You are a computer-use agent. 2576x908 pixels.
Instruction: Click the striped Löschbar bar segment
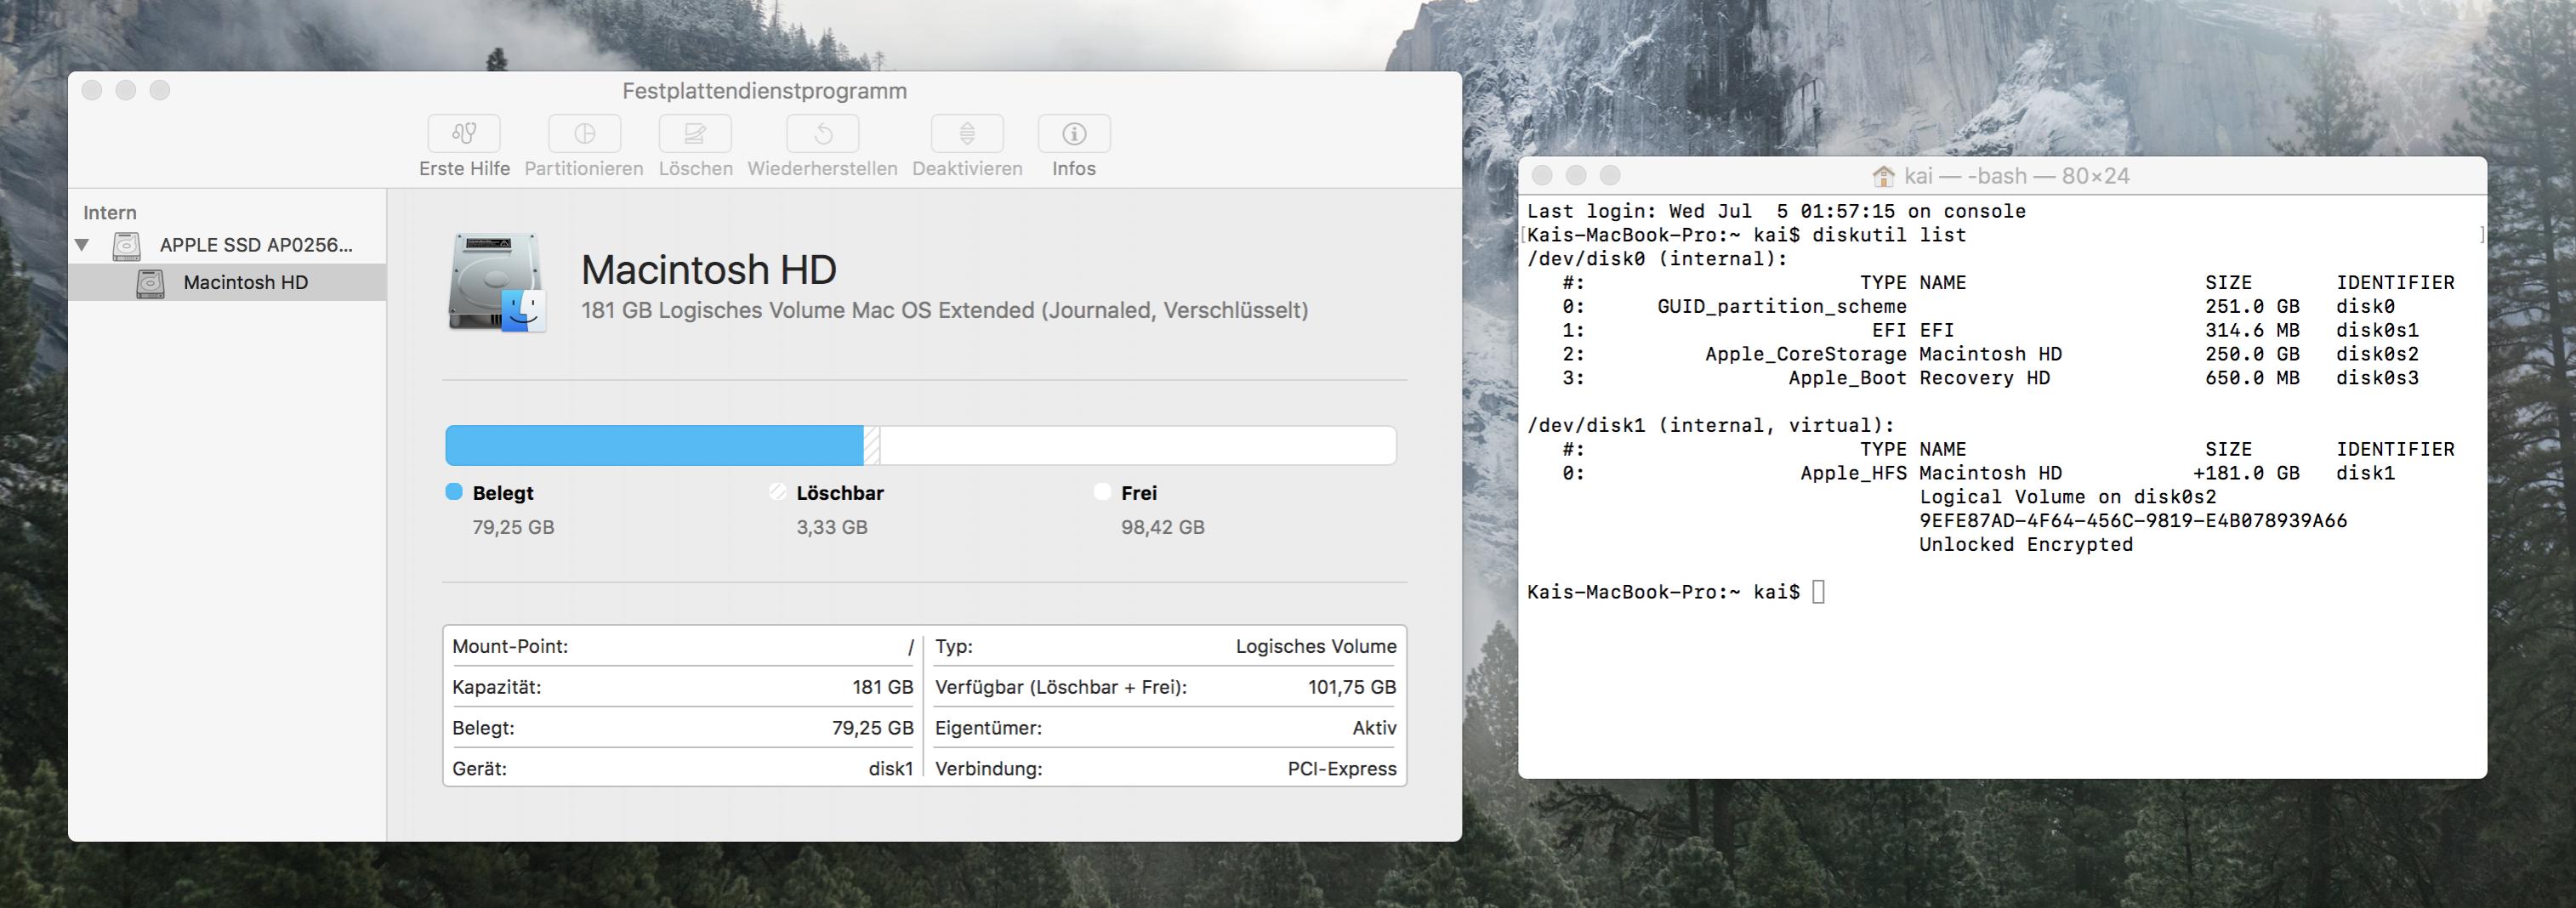pos(872,445)
